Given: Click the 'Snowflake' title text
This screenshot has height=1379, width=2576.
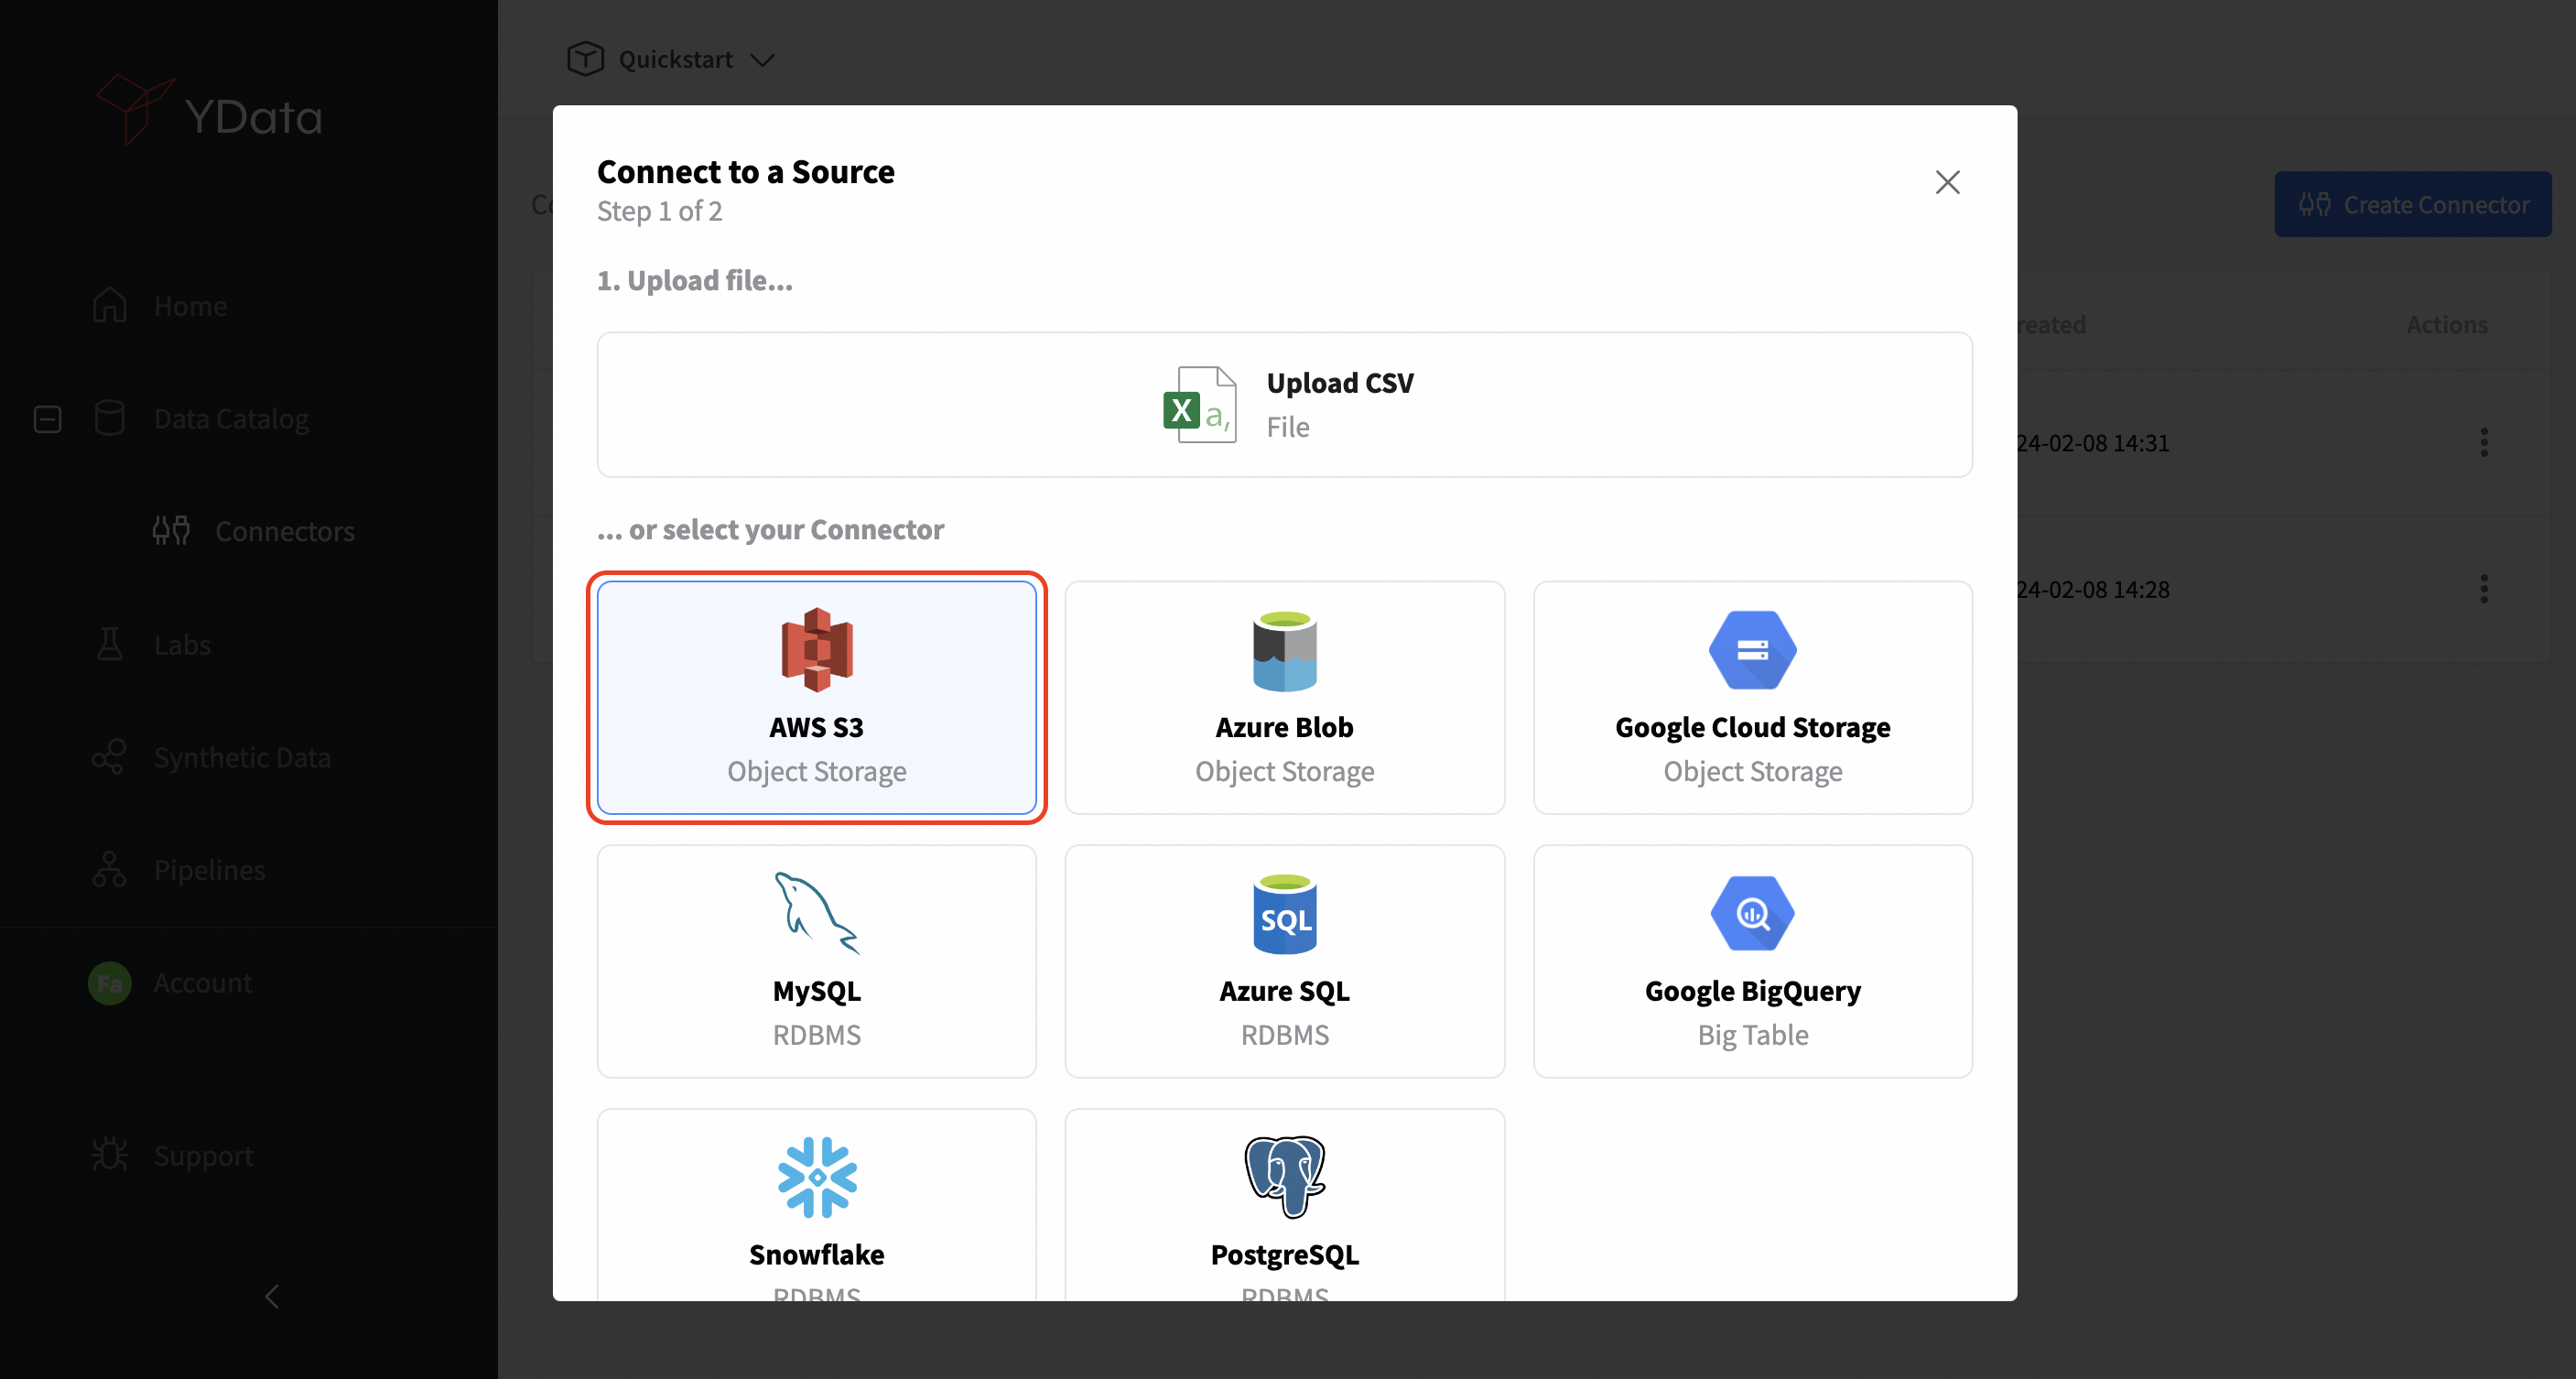Looking at the screenshot, I should [816, 1254].
